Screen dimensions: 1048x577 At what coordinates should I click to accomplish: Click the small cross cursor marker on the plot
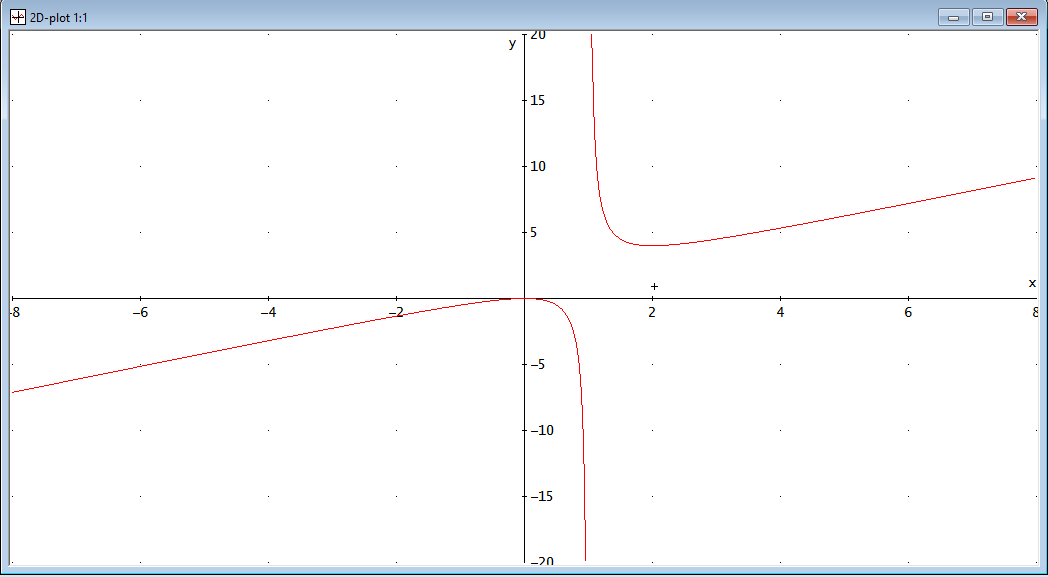(654, 287)
